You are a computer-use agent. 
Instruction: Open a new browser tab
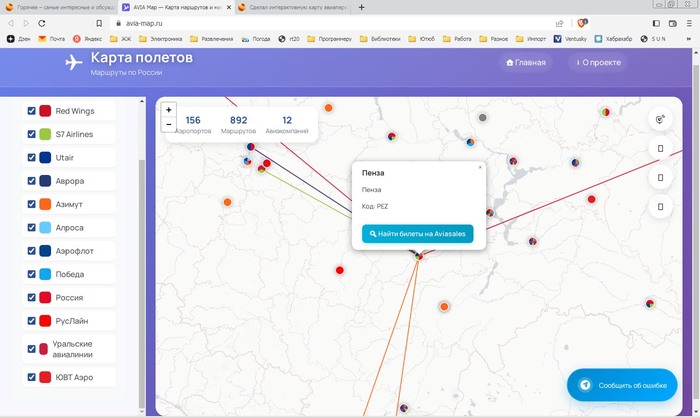(362, 7)
